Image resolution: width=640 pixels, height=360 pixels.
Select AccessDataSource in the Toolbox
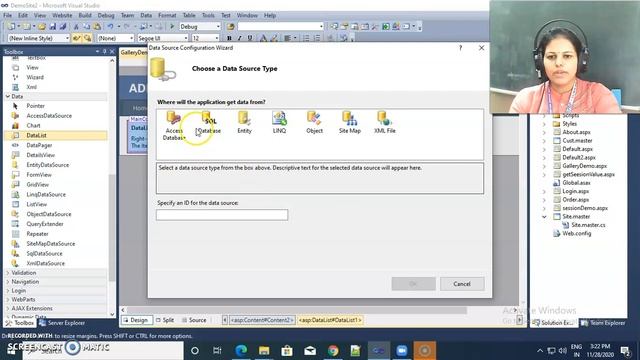click(x=49, y=116)
